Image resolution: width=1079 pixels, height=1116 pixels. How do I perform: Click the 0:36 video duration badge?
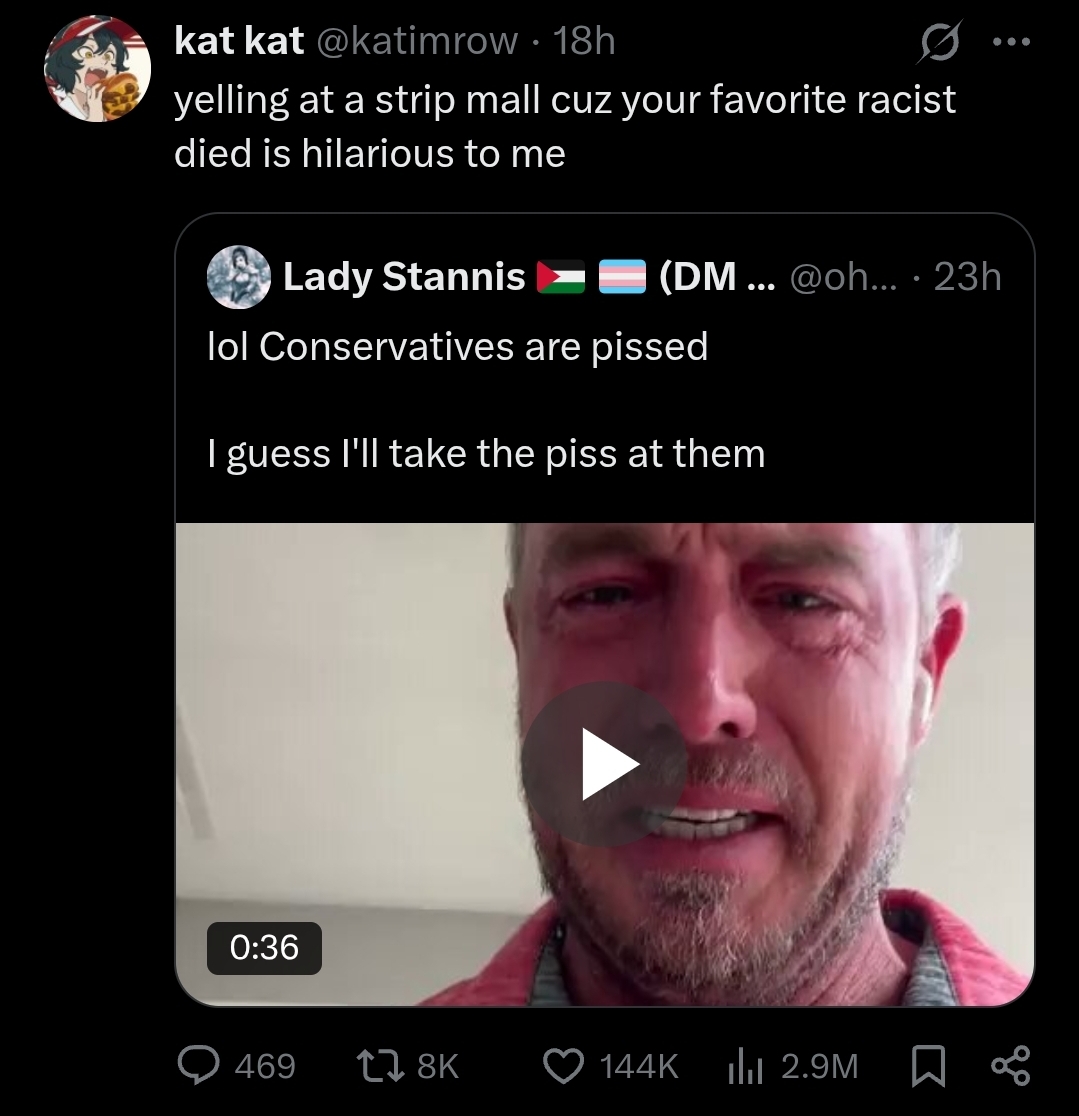264,947
